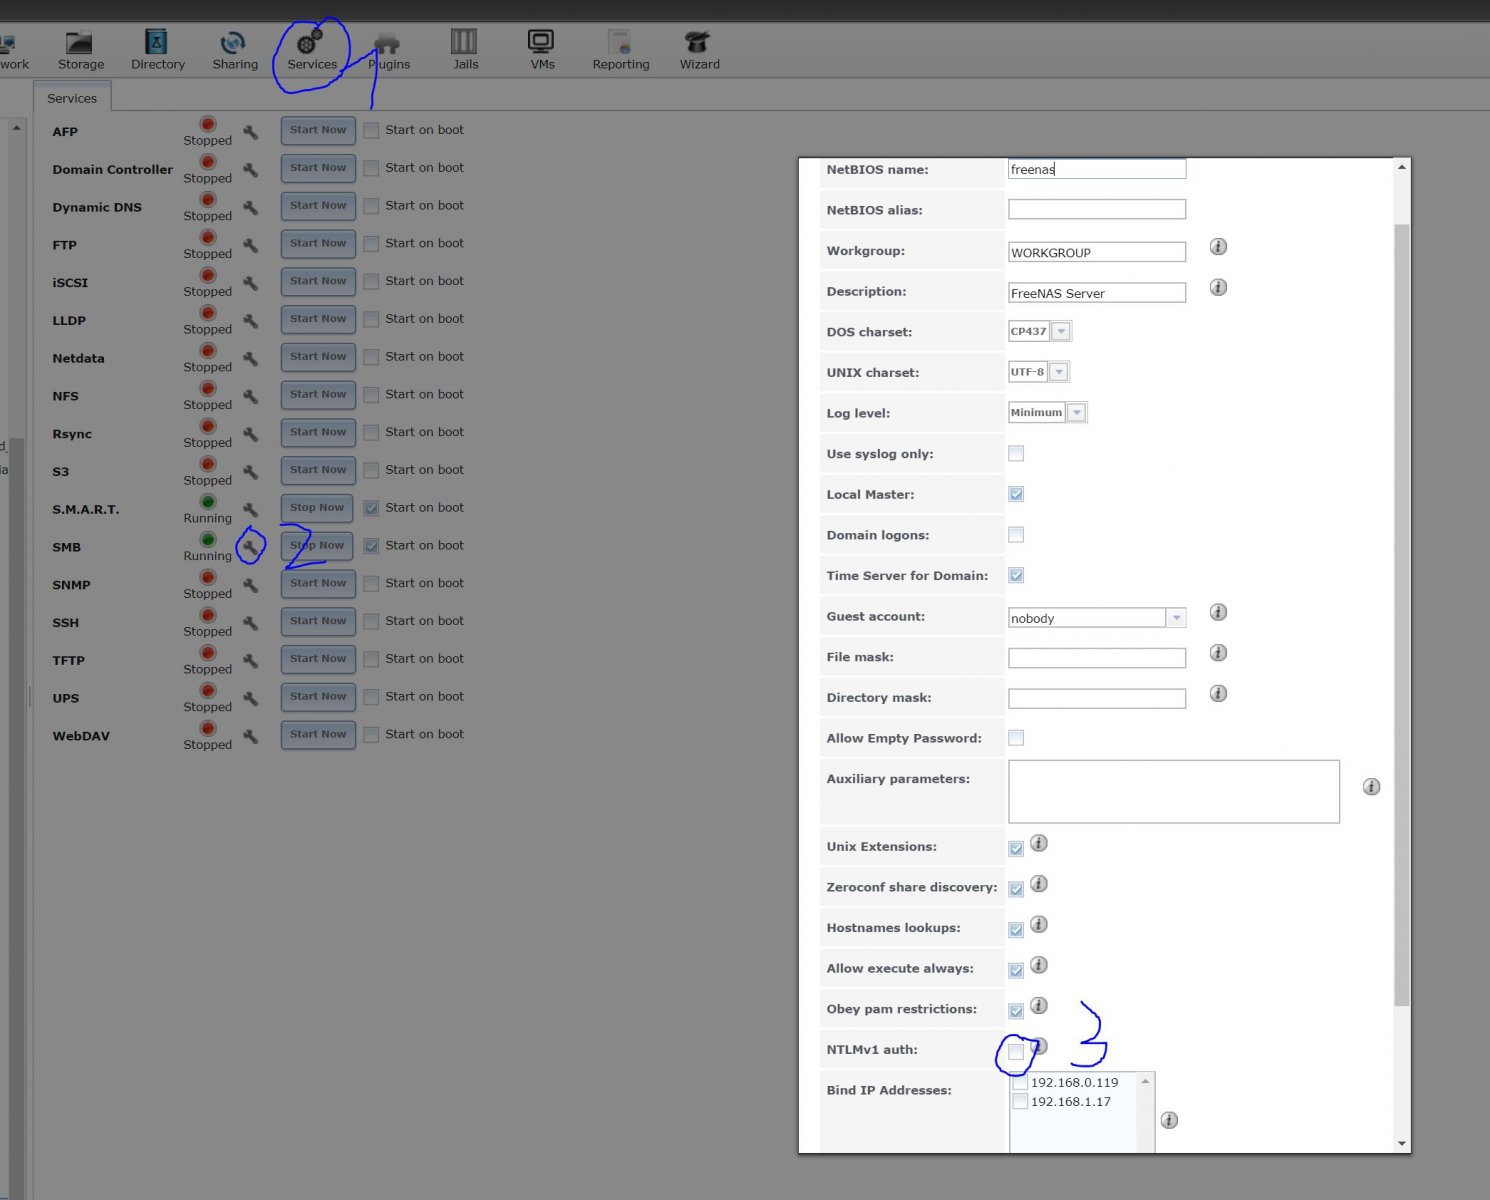Image resolution: width=1490 pixels, height=1200 pixels.
Task: Open the Guest account dropdown
Action: click(x=1176, y=618)
